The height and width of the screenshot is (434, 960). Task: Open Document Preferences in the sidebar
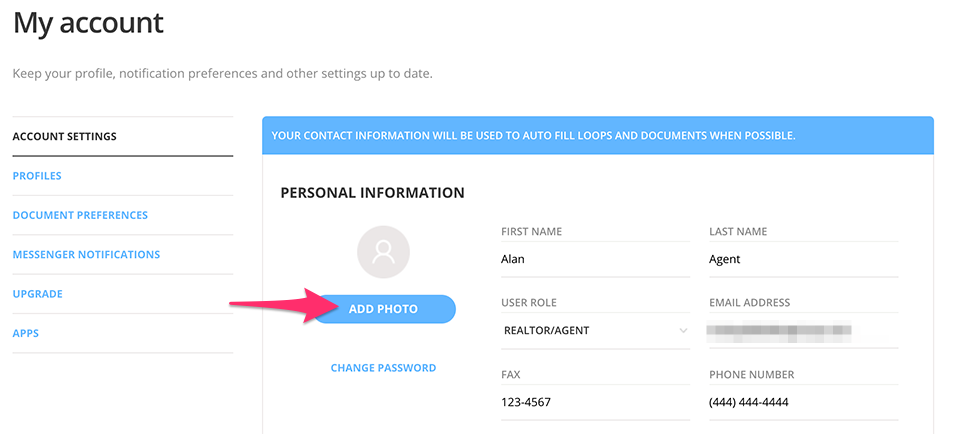[x=80, y=215]
